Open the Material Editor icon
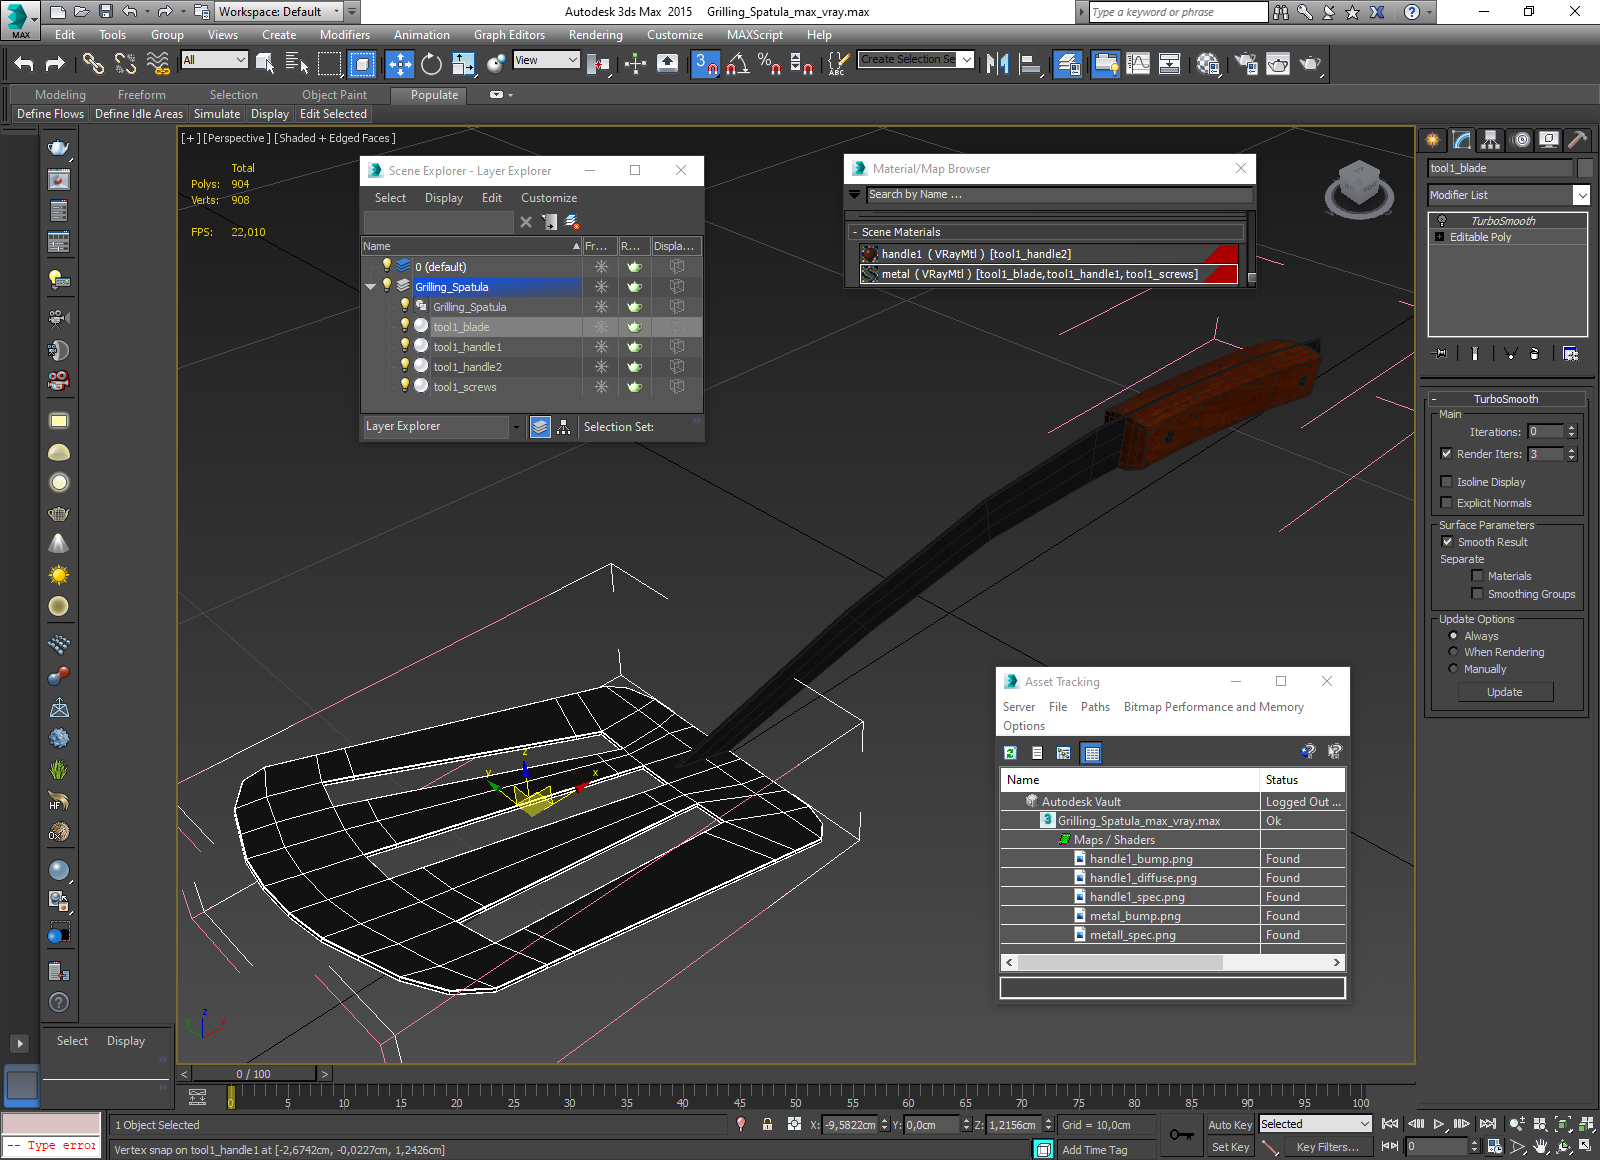Viewport: 1600px width, 1160px height. pos(1208,64)
